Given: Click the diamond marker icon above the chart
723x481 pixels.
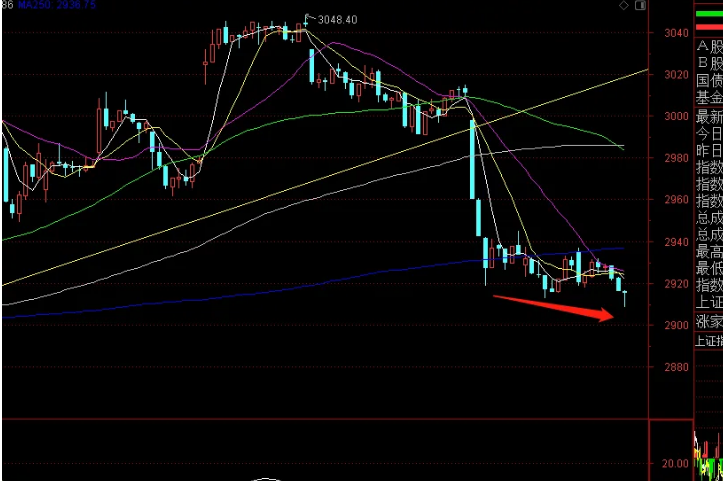Looking at the screenshot, I should [623, 6].
